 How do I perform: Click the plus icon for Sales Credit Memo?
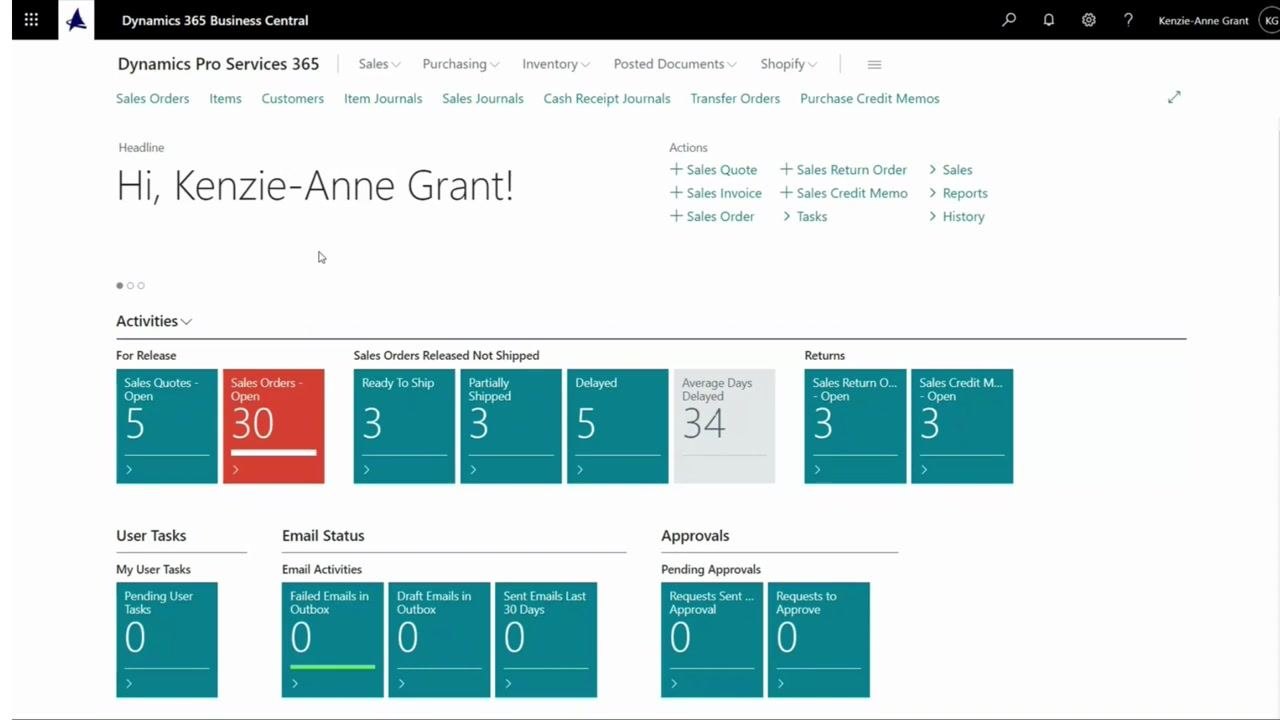coord(786,193)
